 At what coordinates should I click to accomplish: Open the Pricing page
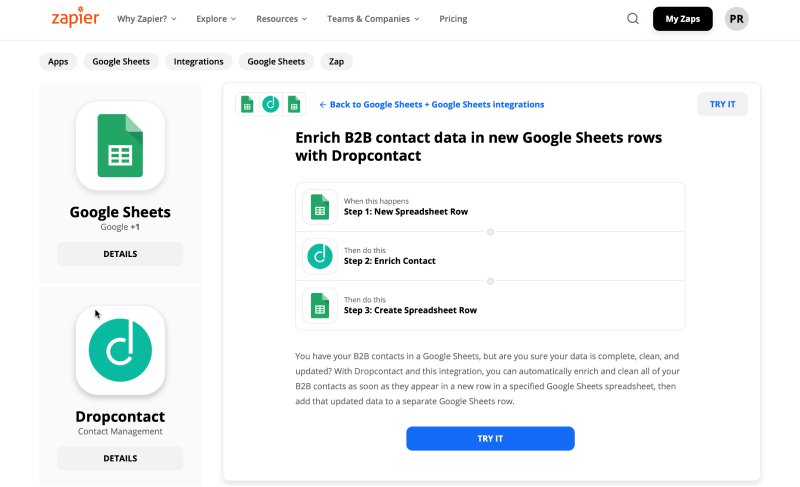click(453, 19)
